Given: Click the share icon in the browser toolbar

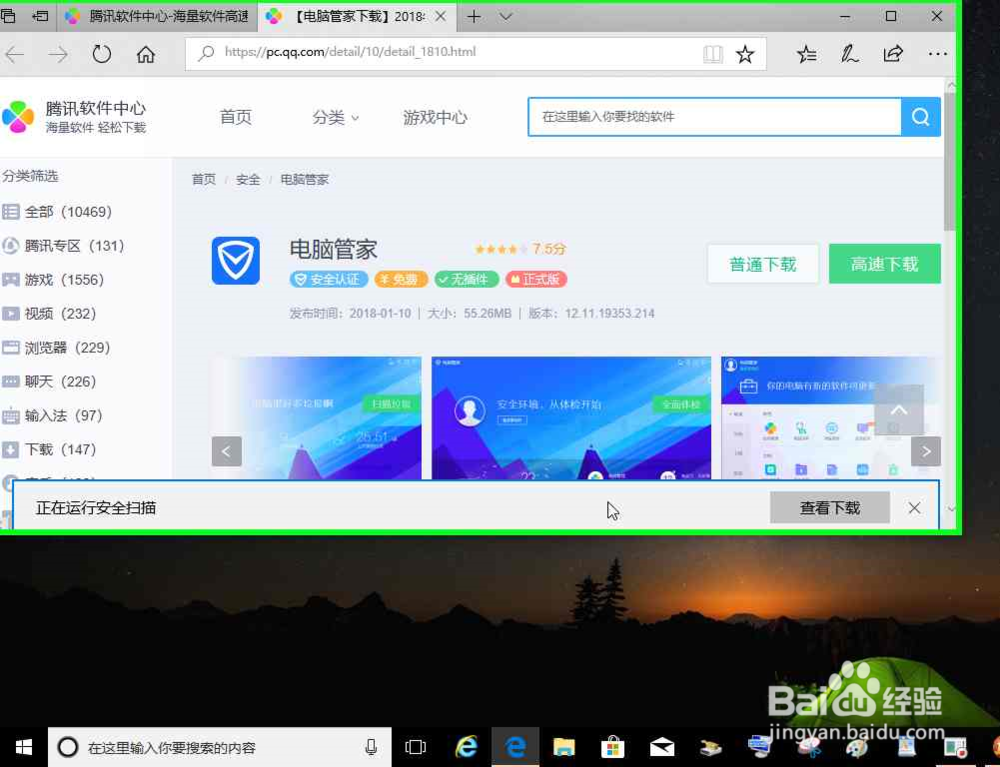Looking at the screenshot, I should coord(893,54).
